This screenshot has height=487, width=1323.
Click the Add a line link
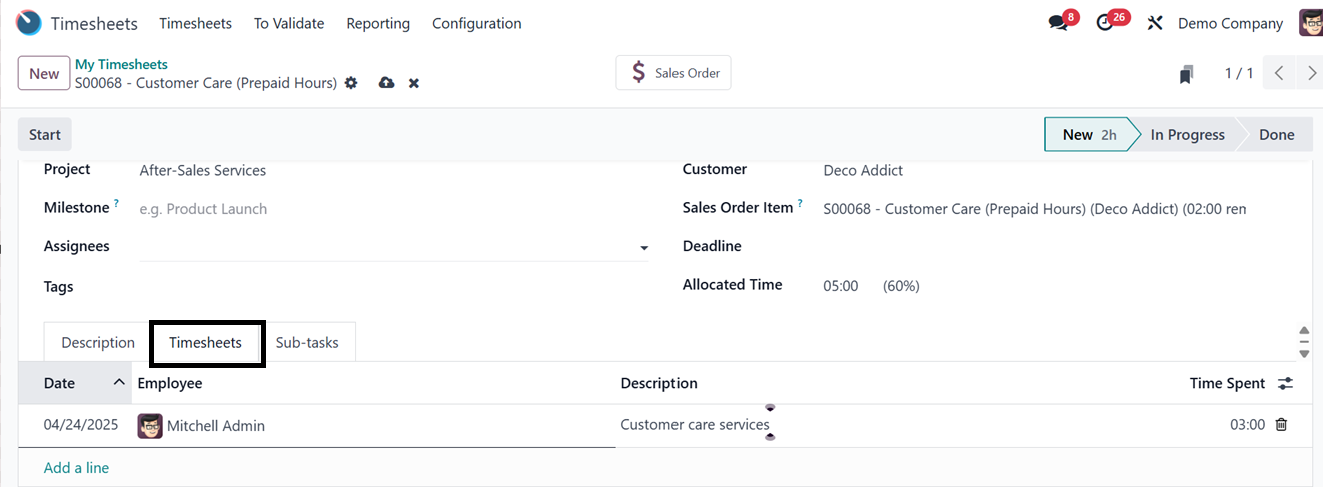(x=76, y=468)
